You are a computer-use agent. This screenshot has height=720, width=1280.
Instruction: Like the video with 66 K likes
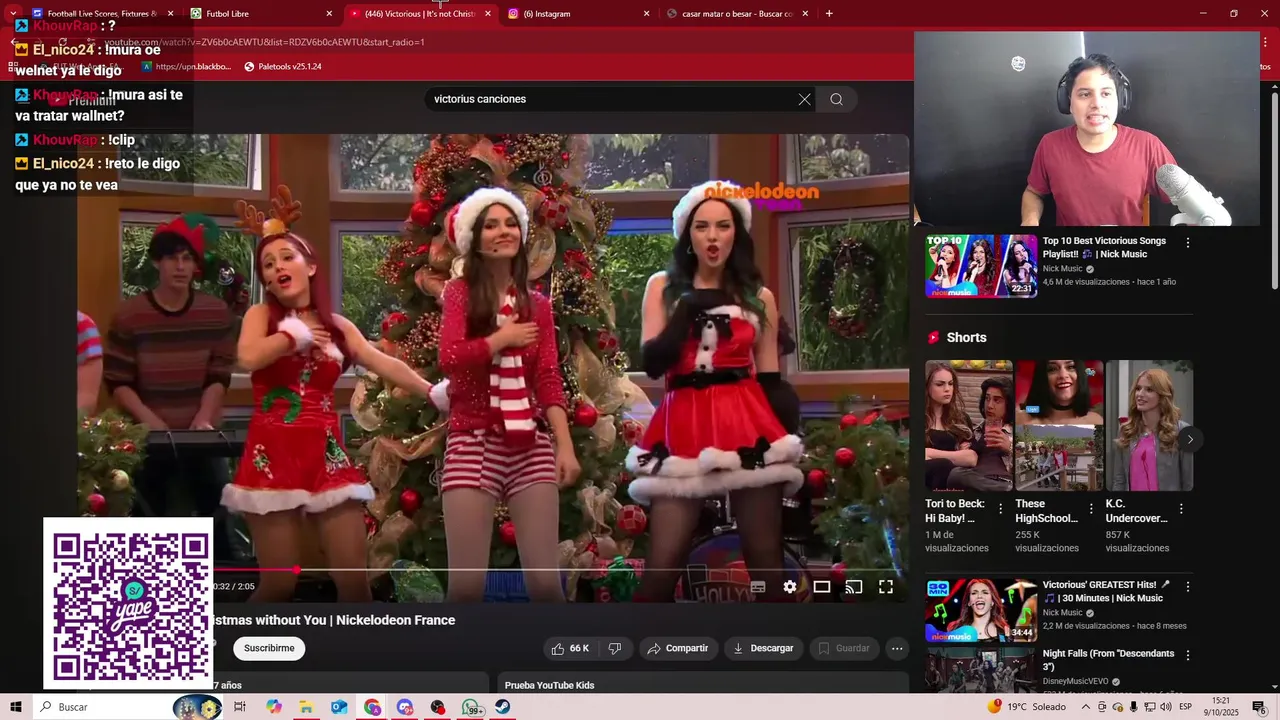[570, 648]
